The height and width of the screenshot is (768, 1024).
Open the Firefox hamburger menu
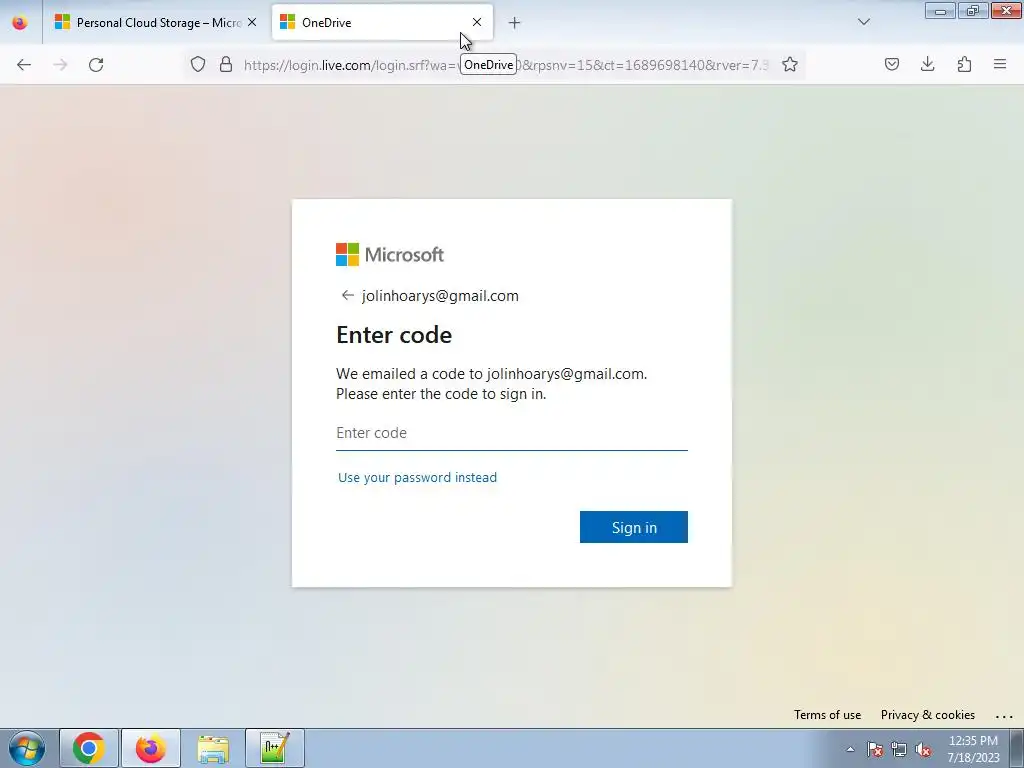pyautogui.click(x=1000, y=65)
